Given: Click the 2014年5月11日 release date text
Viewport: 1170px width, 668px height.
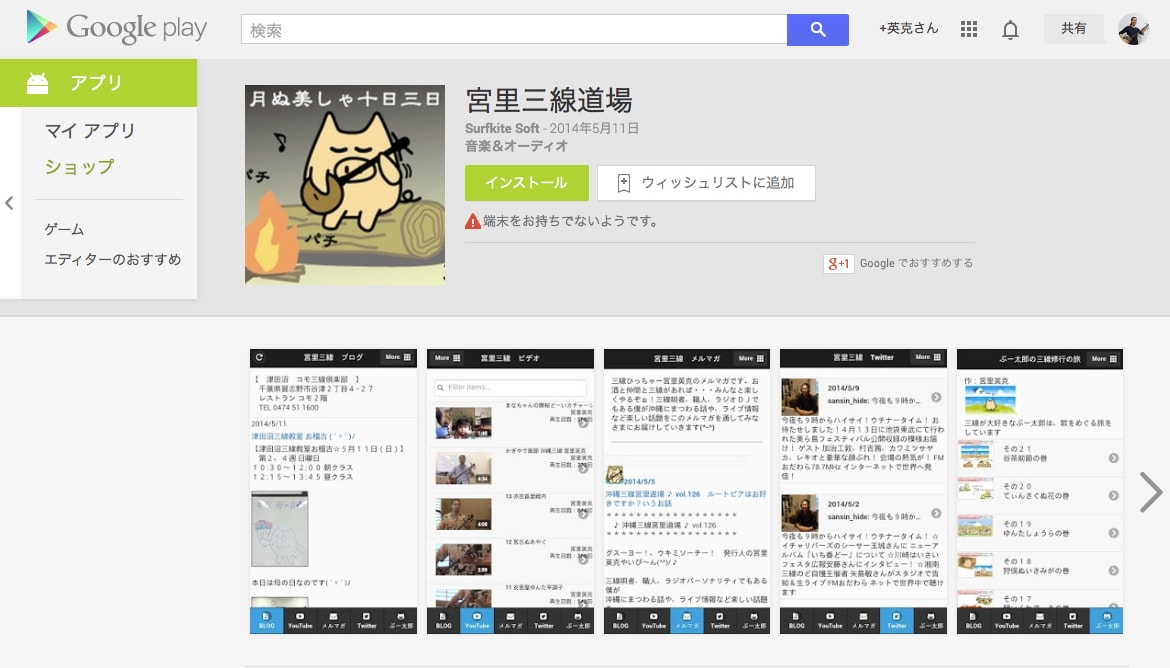Looking at the screenshot, I should (594, 128).
